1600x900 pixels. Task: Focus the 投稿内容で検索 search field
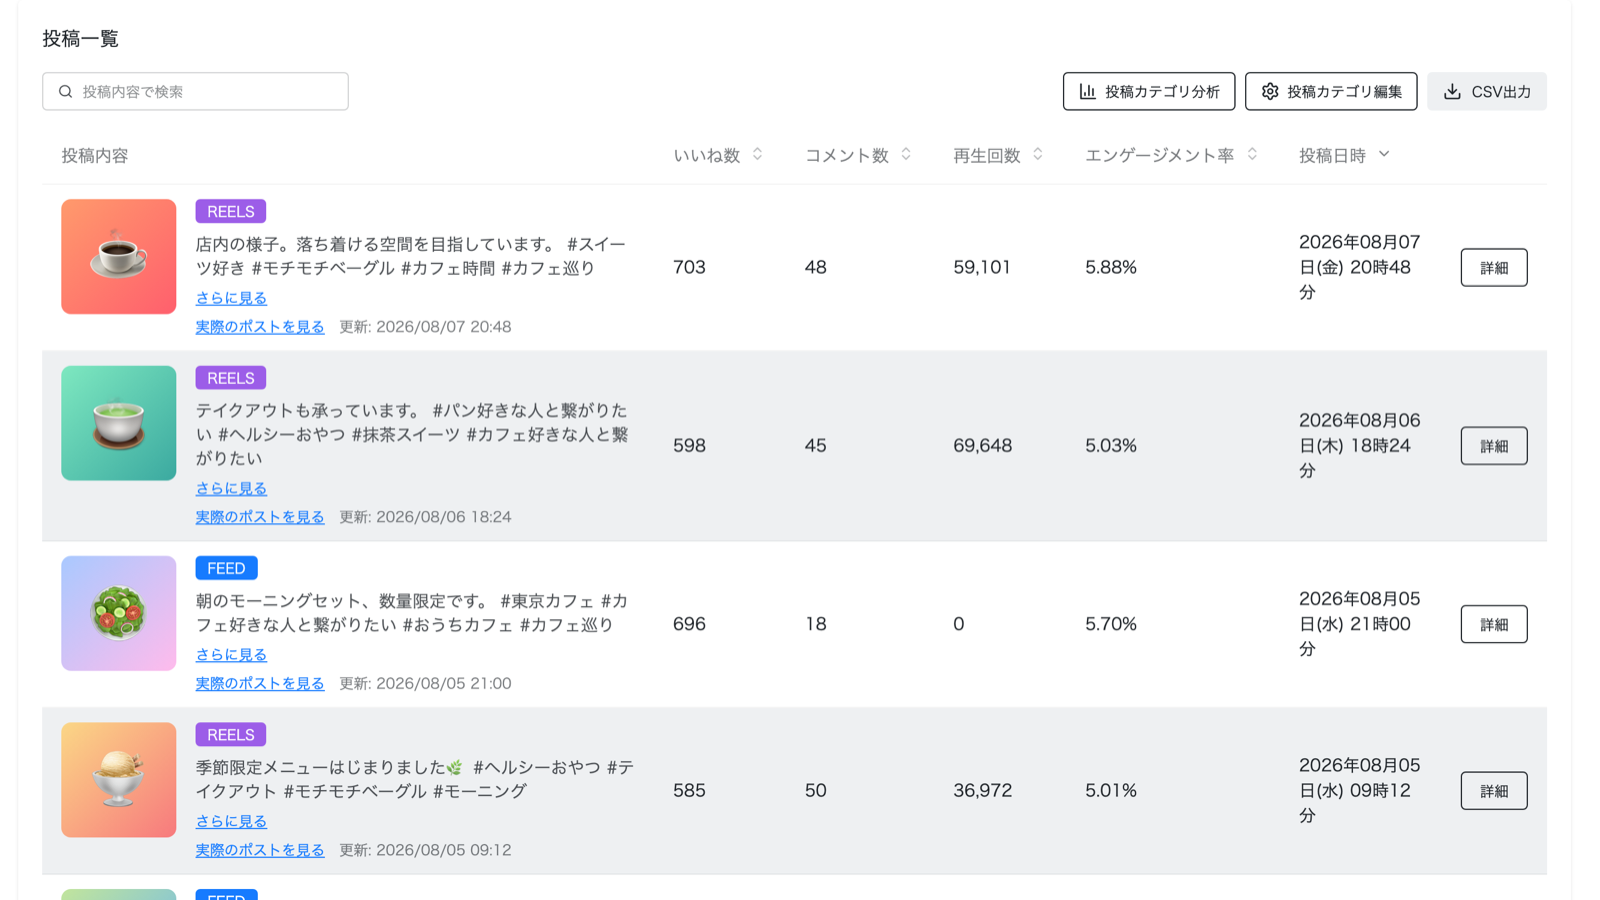(x=195, y=91)
